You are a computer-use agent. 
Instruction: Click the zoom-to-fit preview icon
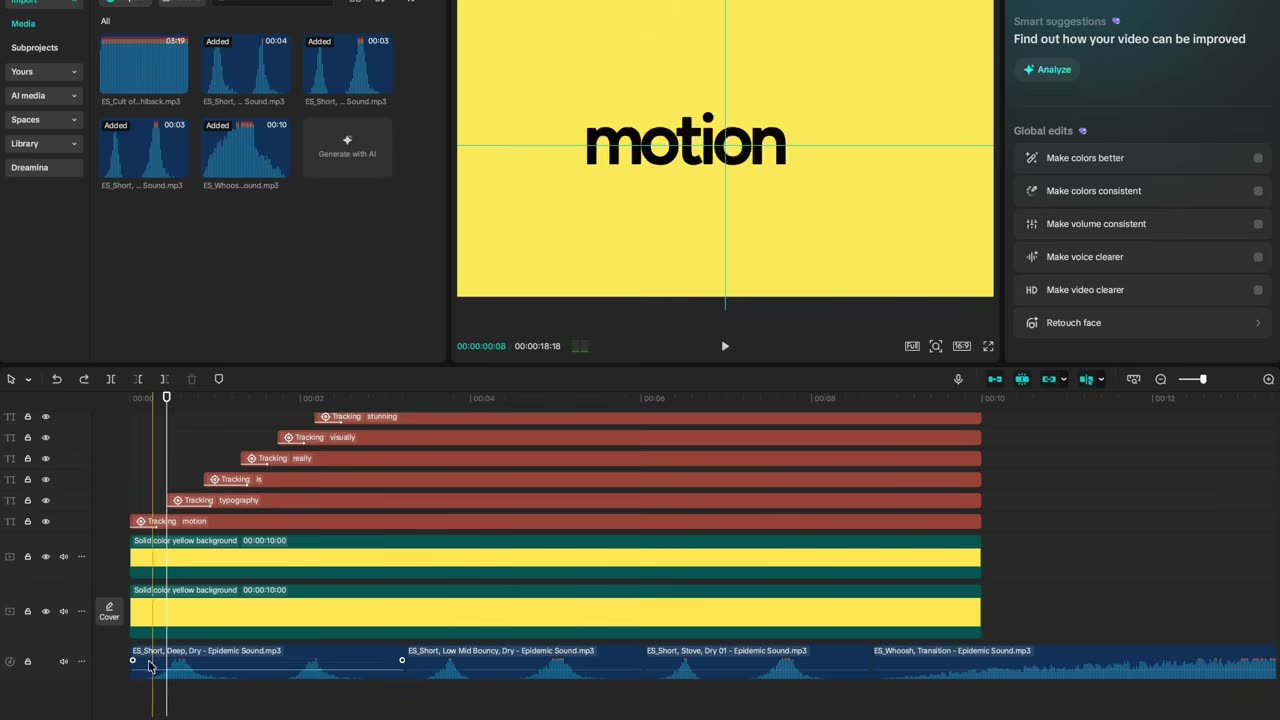936,346
